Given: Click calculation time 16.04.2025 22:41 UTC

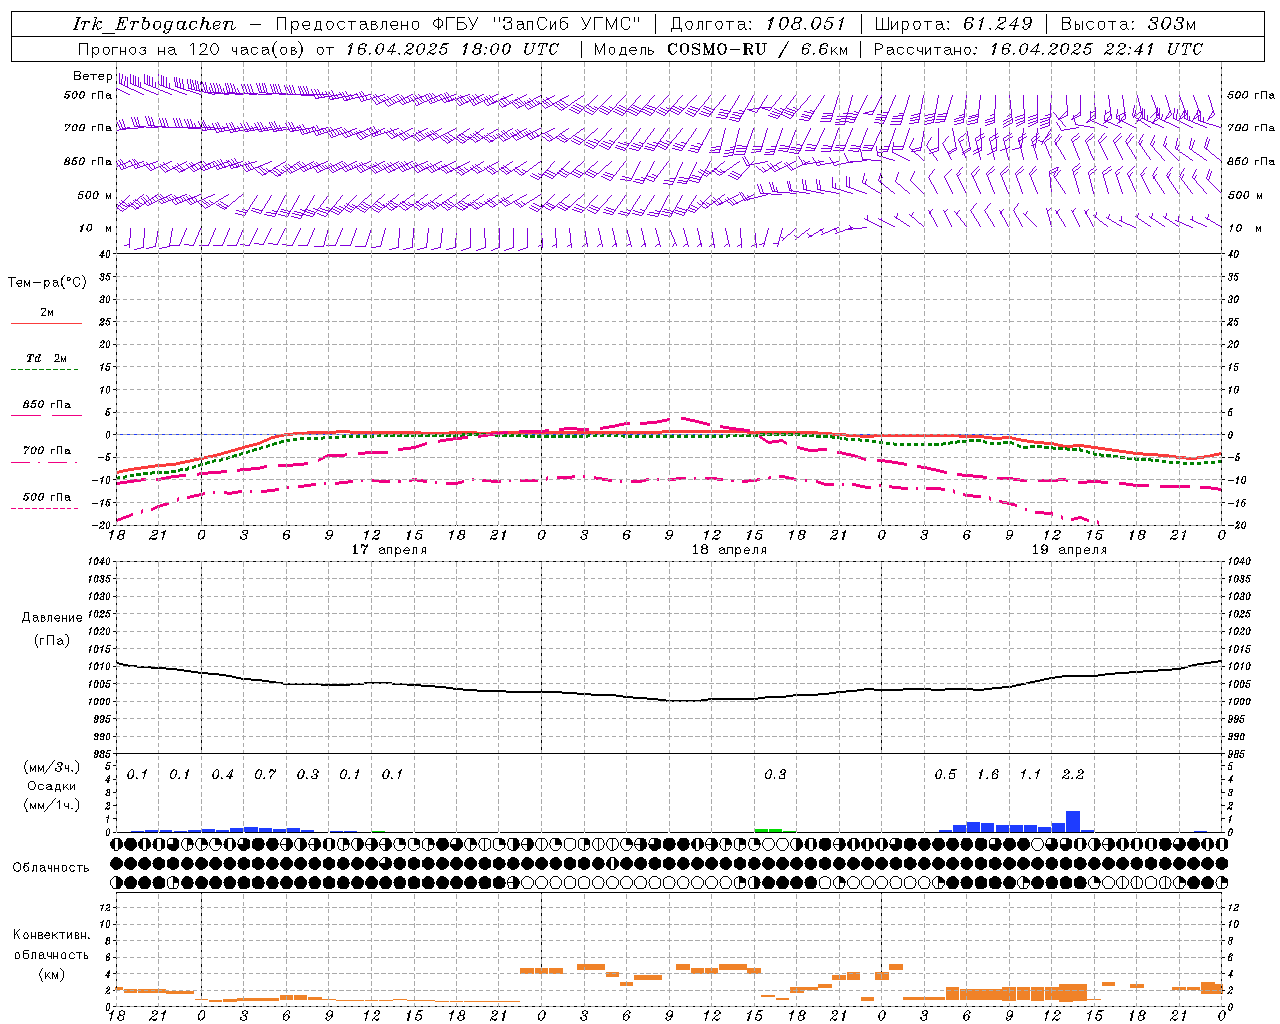Looking at the screenshot, I should pyautogui.click(x=1096, y=49).
